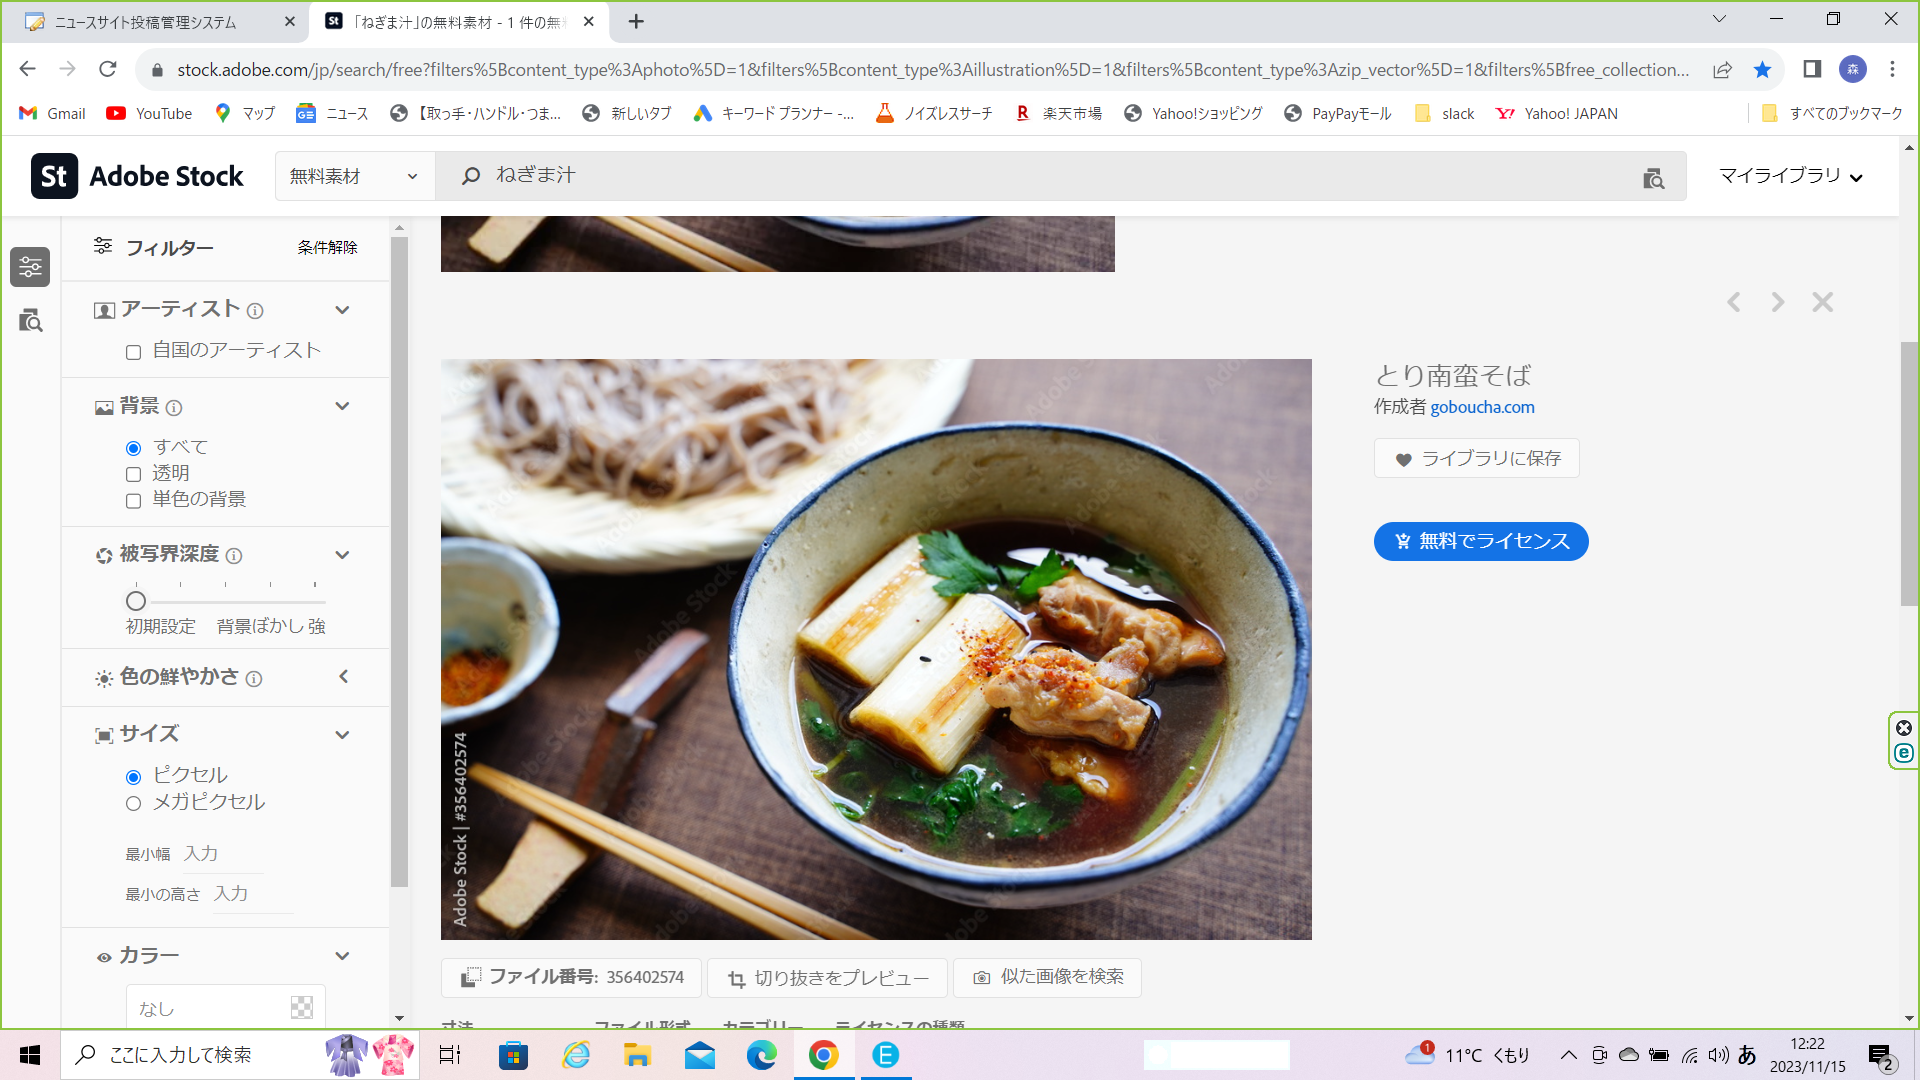Viewport: 1920px width, 1080px height.
Task: Click the depth of field info icon
Action: coord(234,556)
